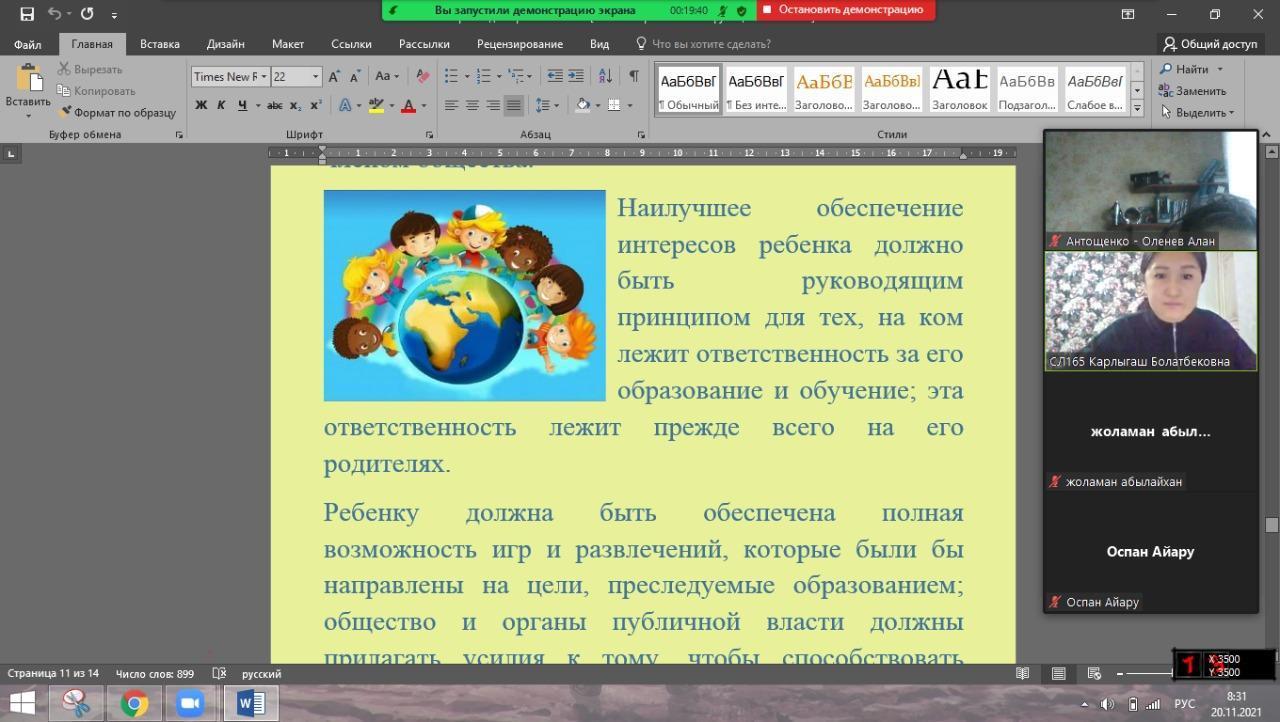
Task: Open the Рецензирование tab
Action: click(519, 44)
